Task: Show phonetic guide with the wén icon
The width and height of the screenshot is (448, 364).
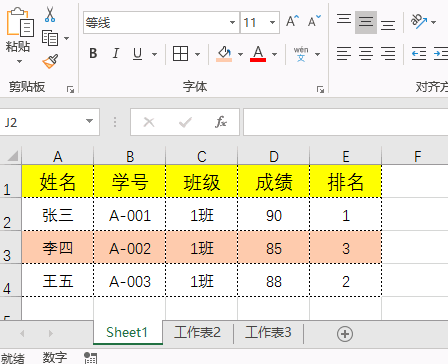Action: coord(301,54)
